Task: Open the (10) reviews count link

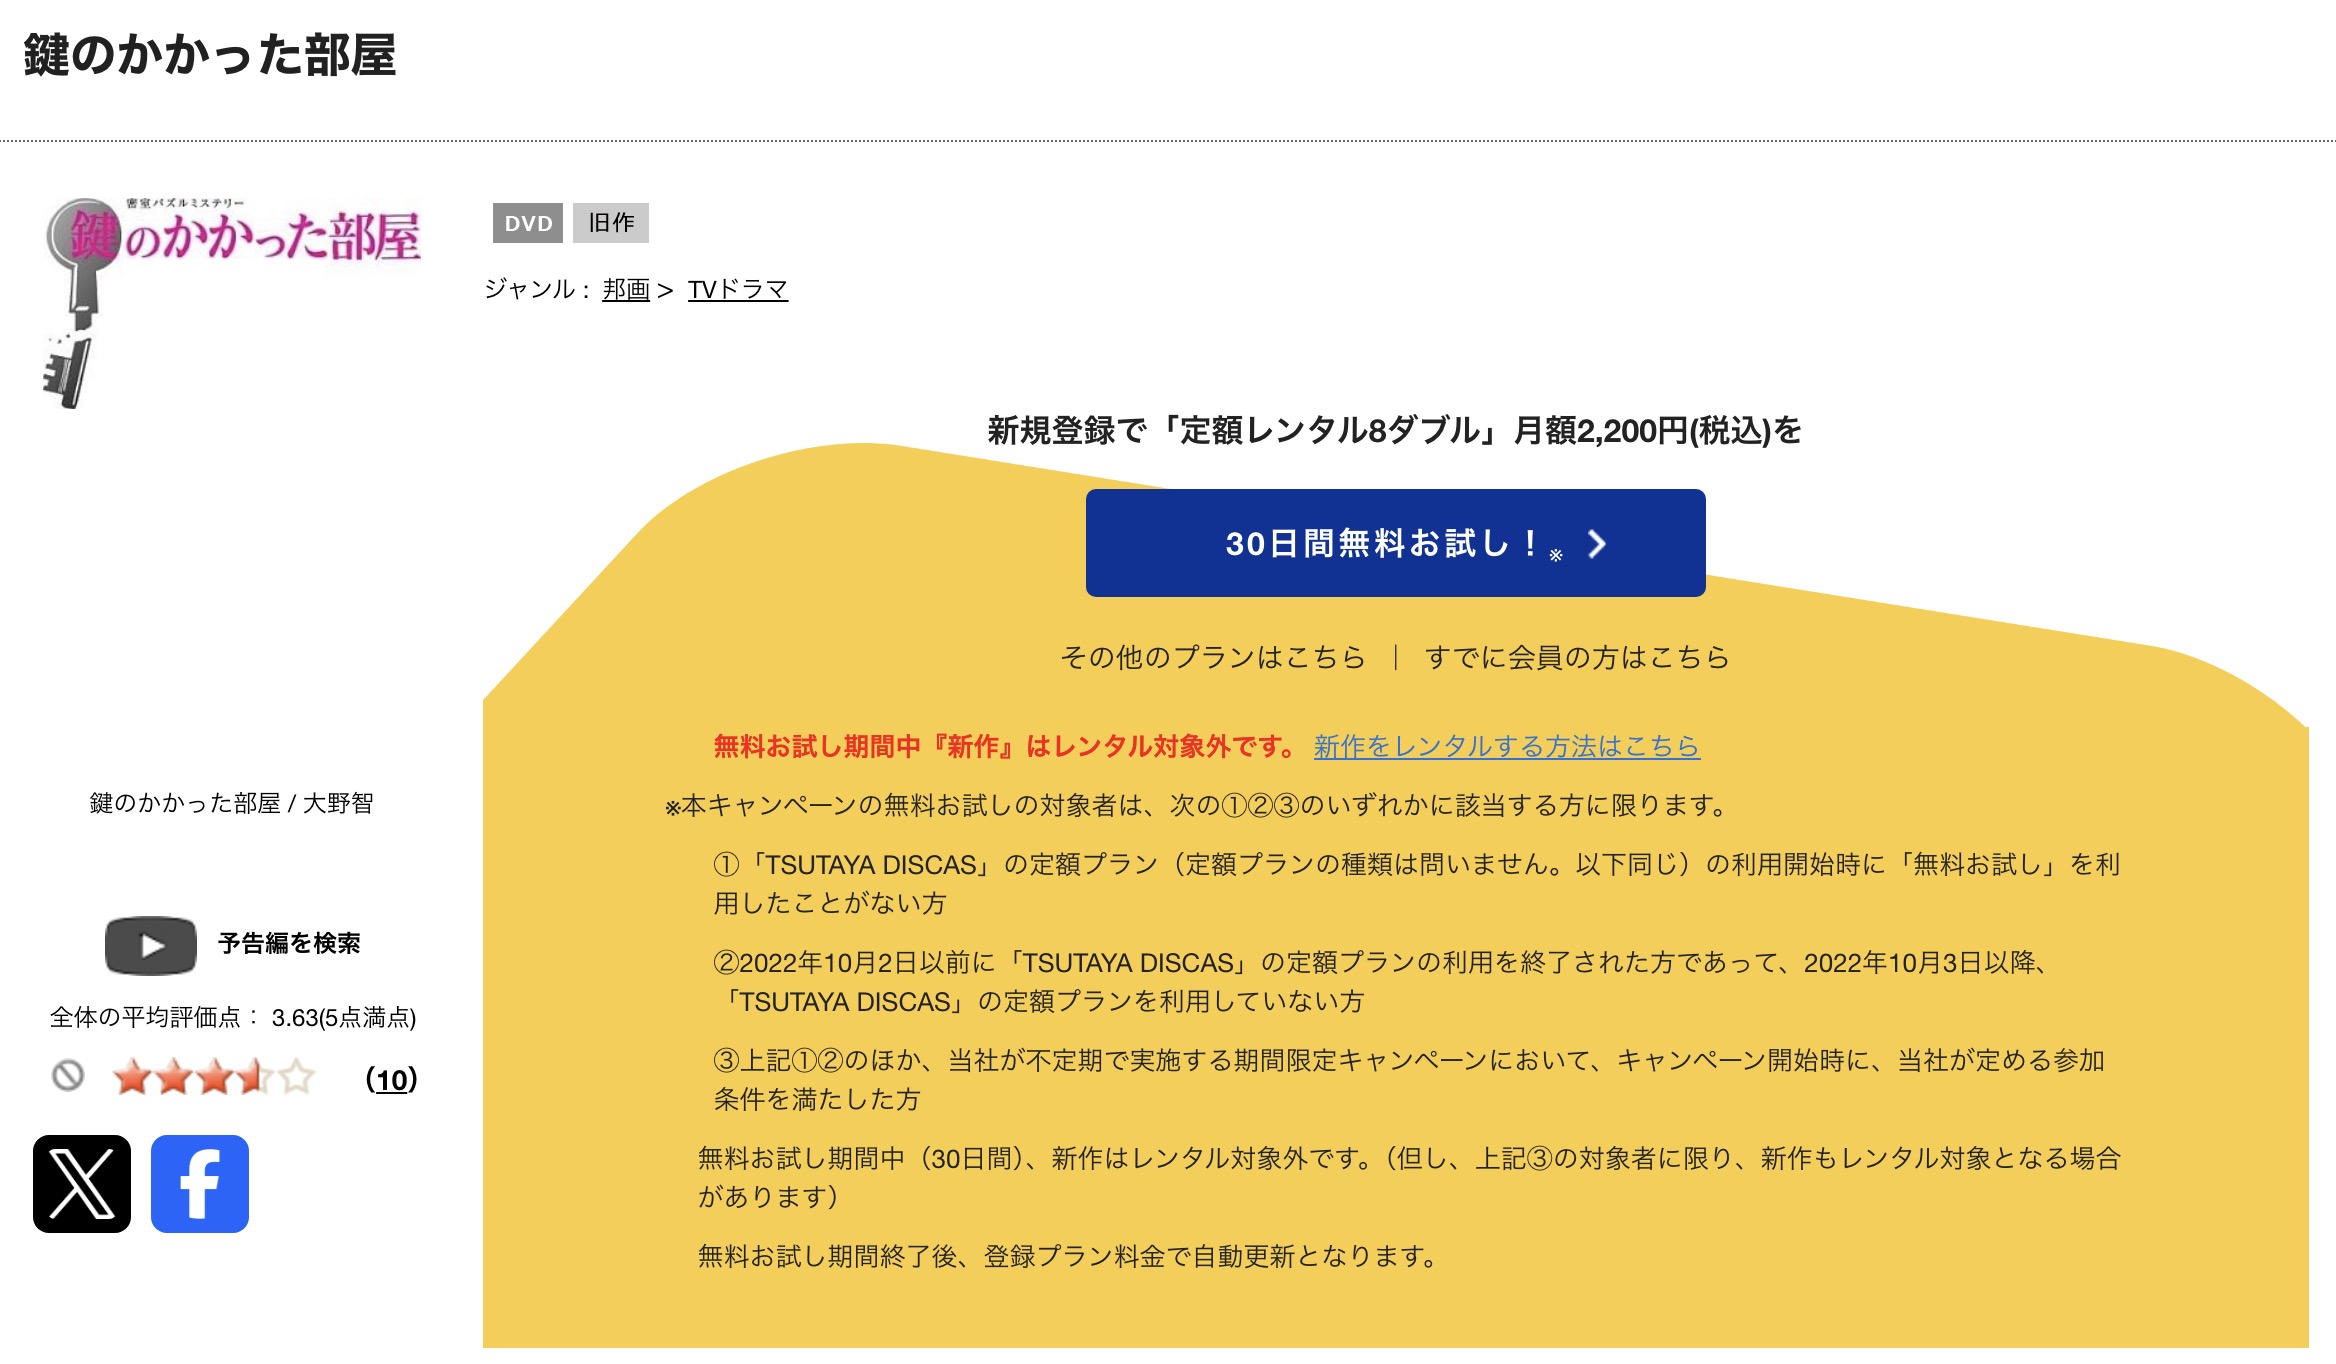Action: [x=392, y=1079]
